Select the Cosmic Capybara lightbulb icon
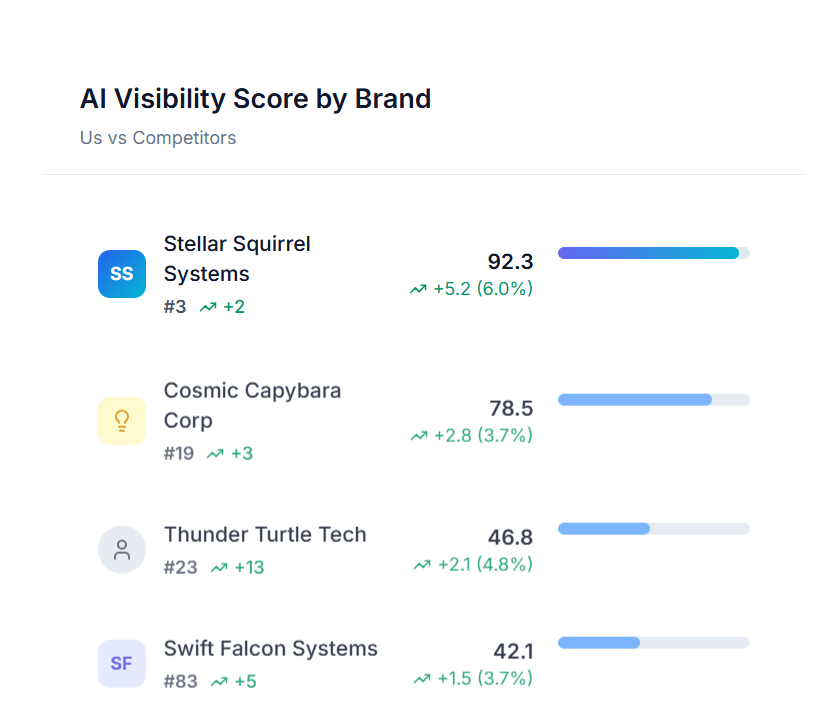The image size is (838, 710). (121, 420)
